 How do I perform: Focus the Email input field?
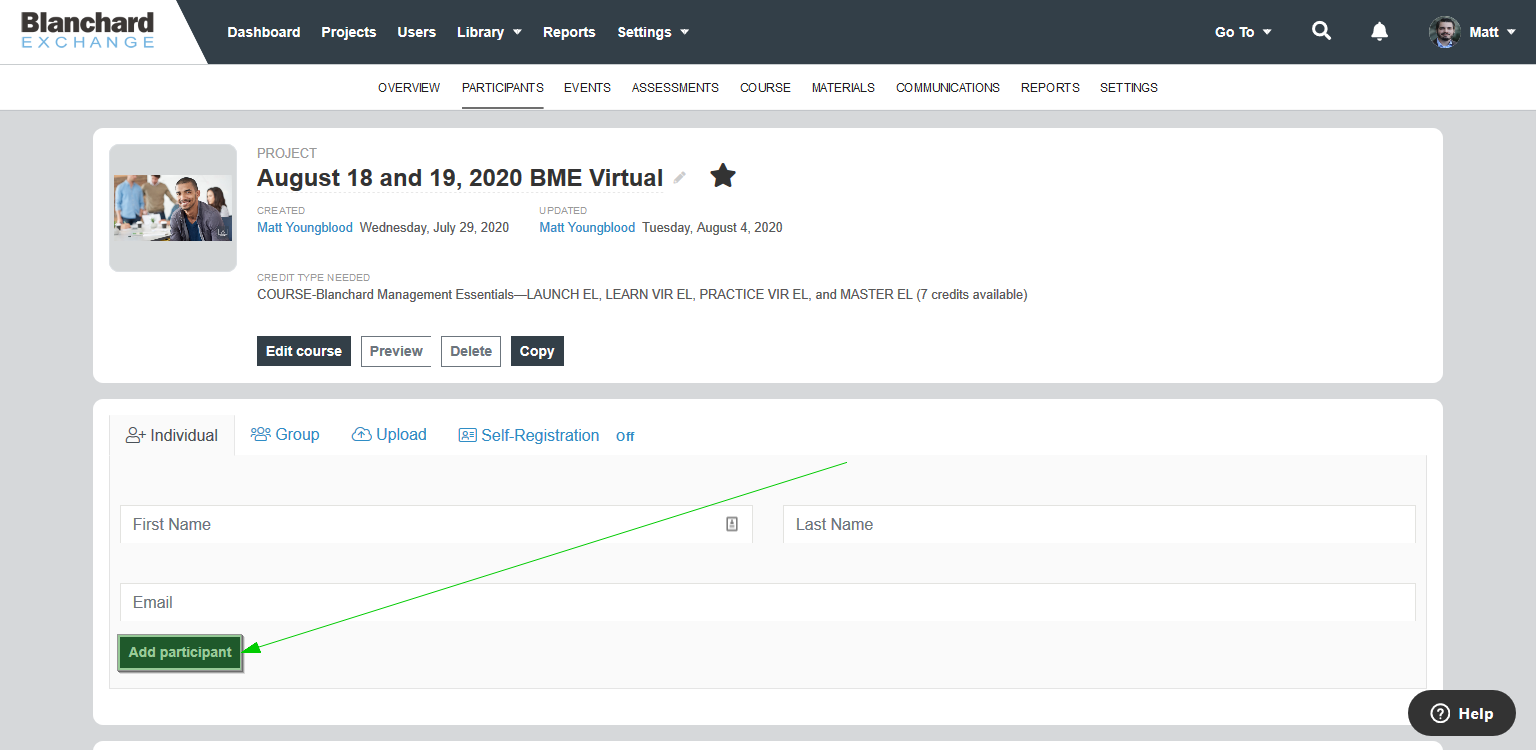(x=768, y=602)
